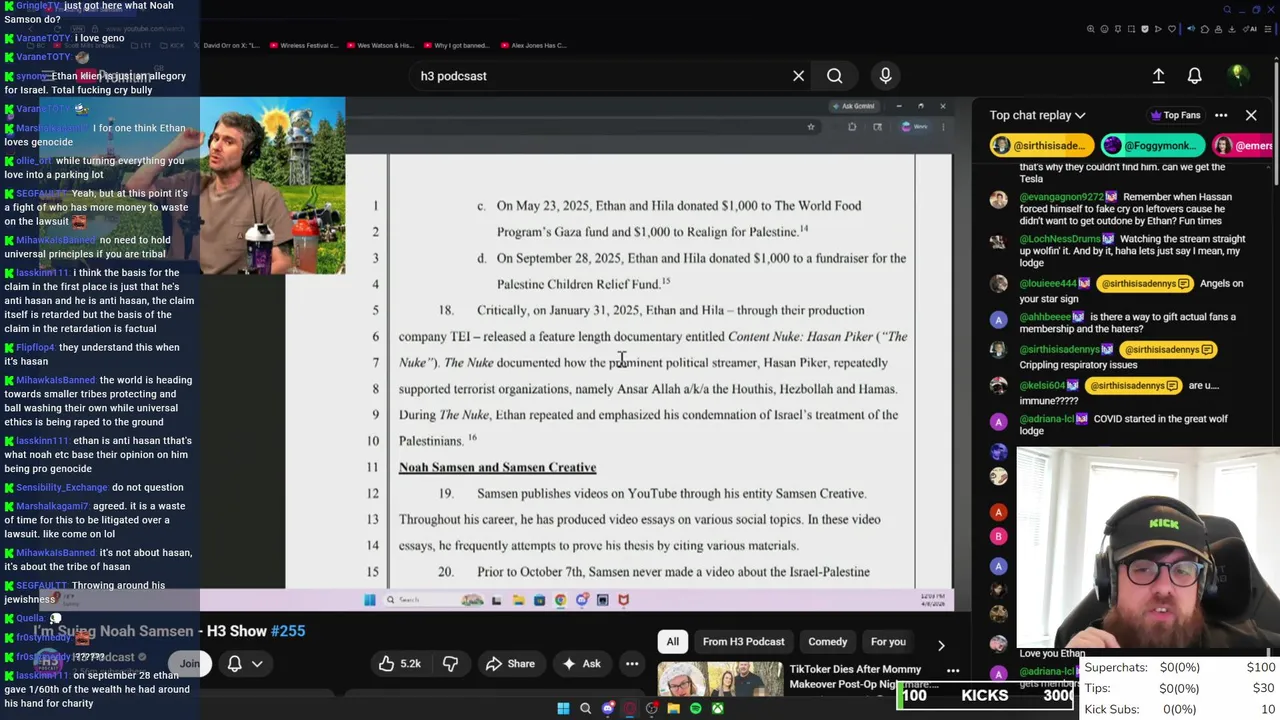Click McAfee icon in streamed video's taskbar
This screenshot has width=1280, height=720.
pos(623,600)
